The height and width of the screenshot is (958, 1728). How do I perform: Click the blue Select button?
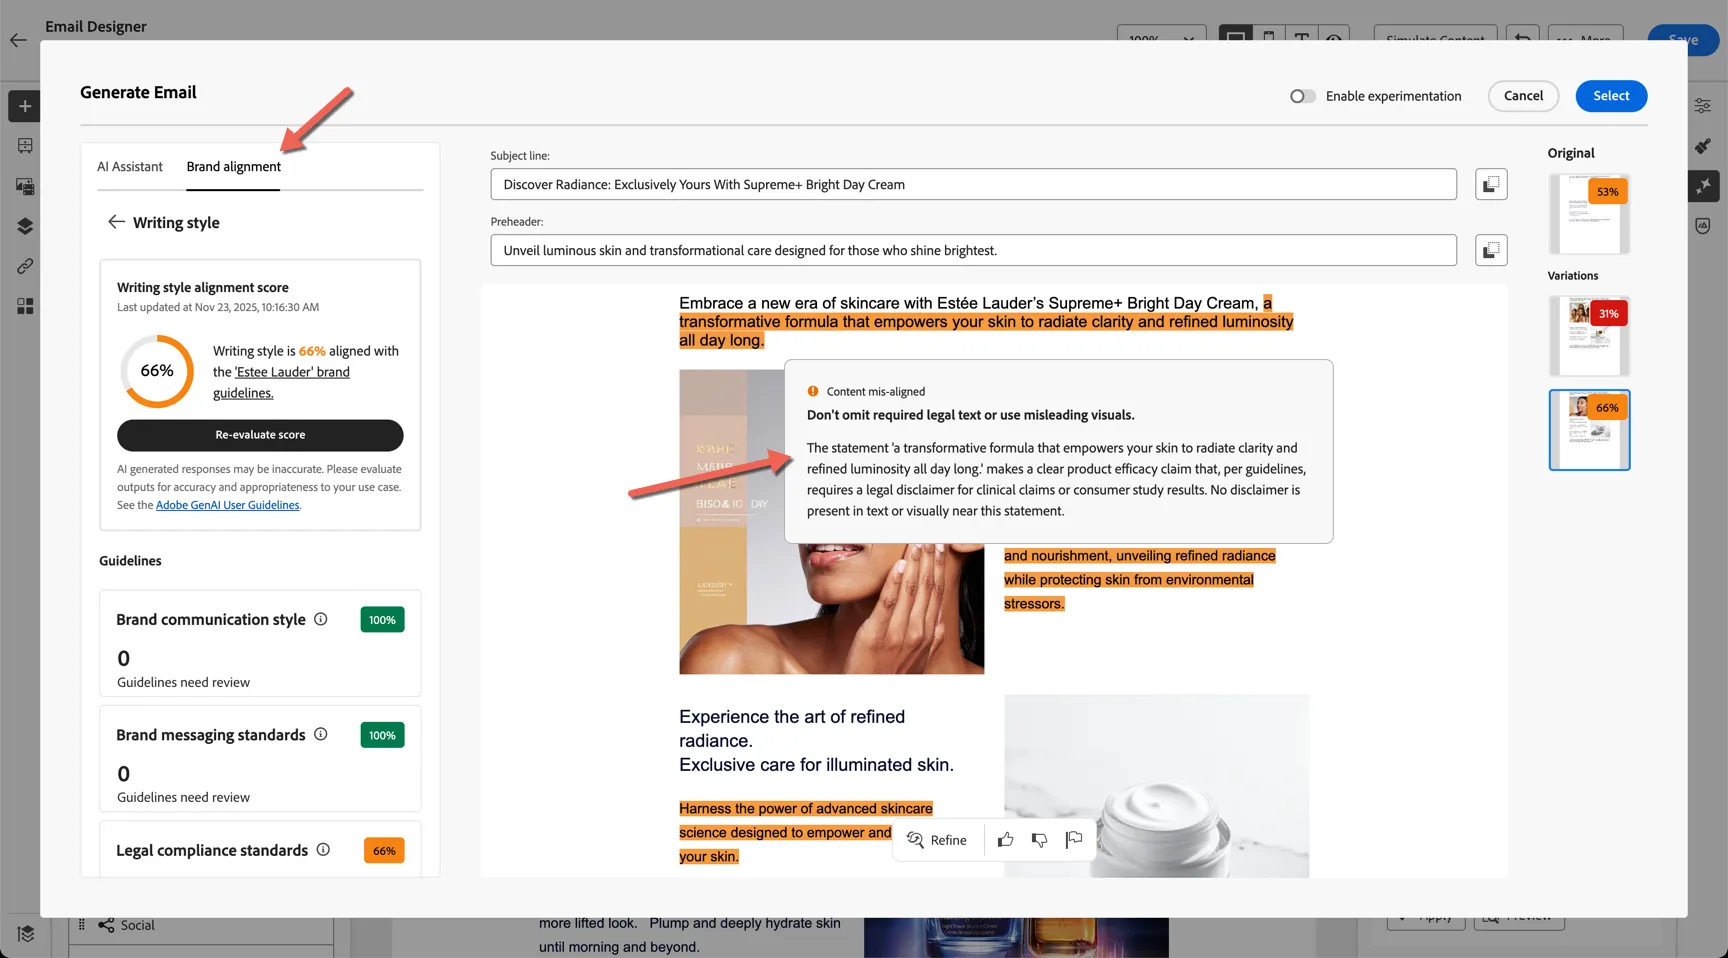[1611, 96]
